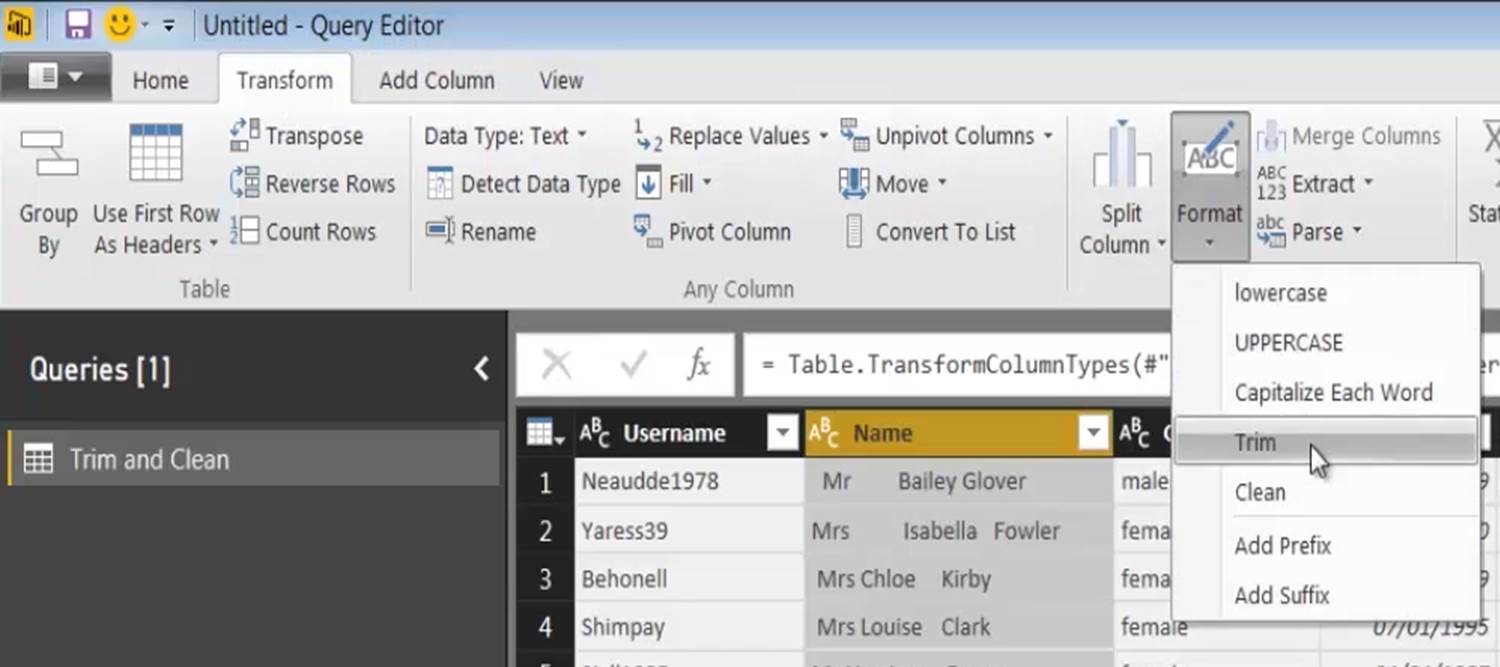
Task: Click the Transpose table icon
Action: click(245, 136)
